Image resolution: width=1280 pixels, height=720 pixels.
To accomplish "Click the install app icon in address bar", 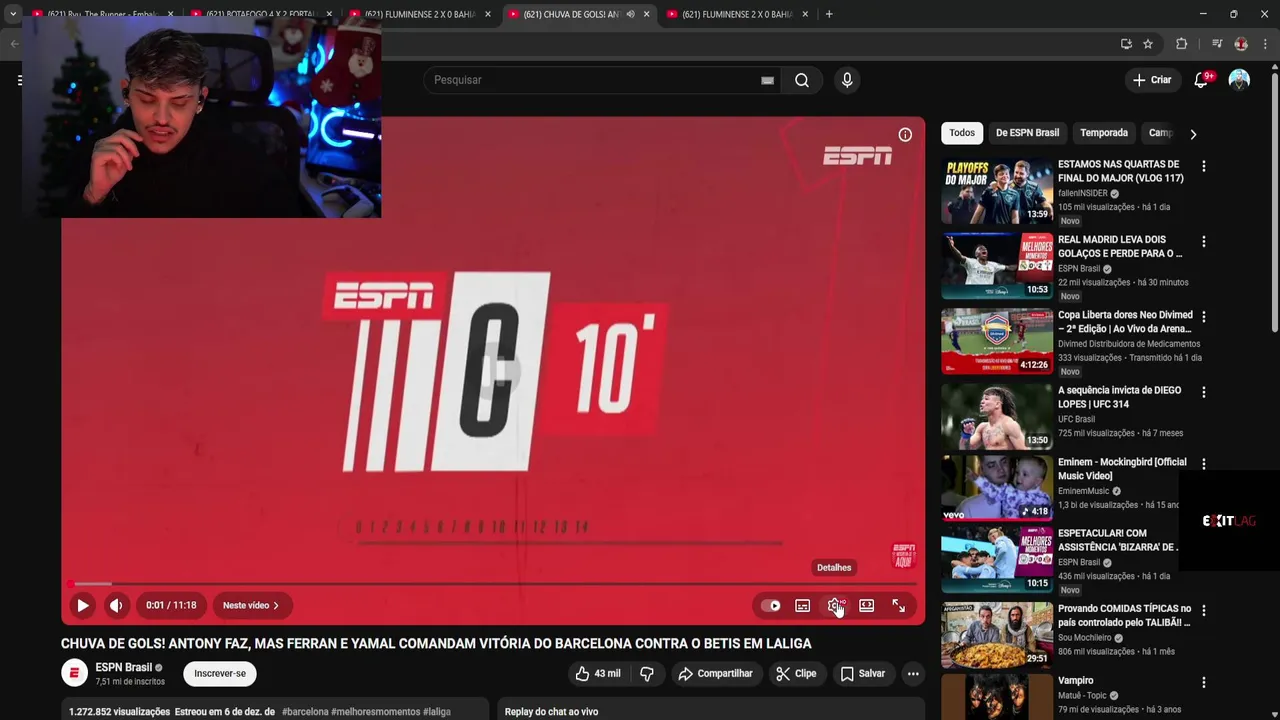I will point(1126,44).
